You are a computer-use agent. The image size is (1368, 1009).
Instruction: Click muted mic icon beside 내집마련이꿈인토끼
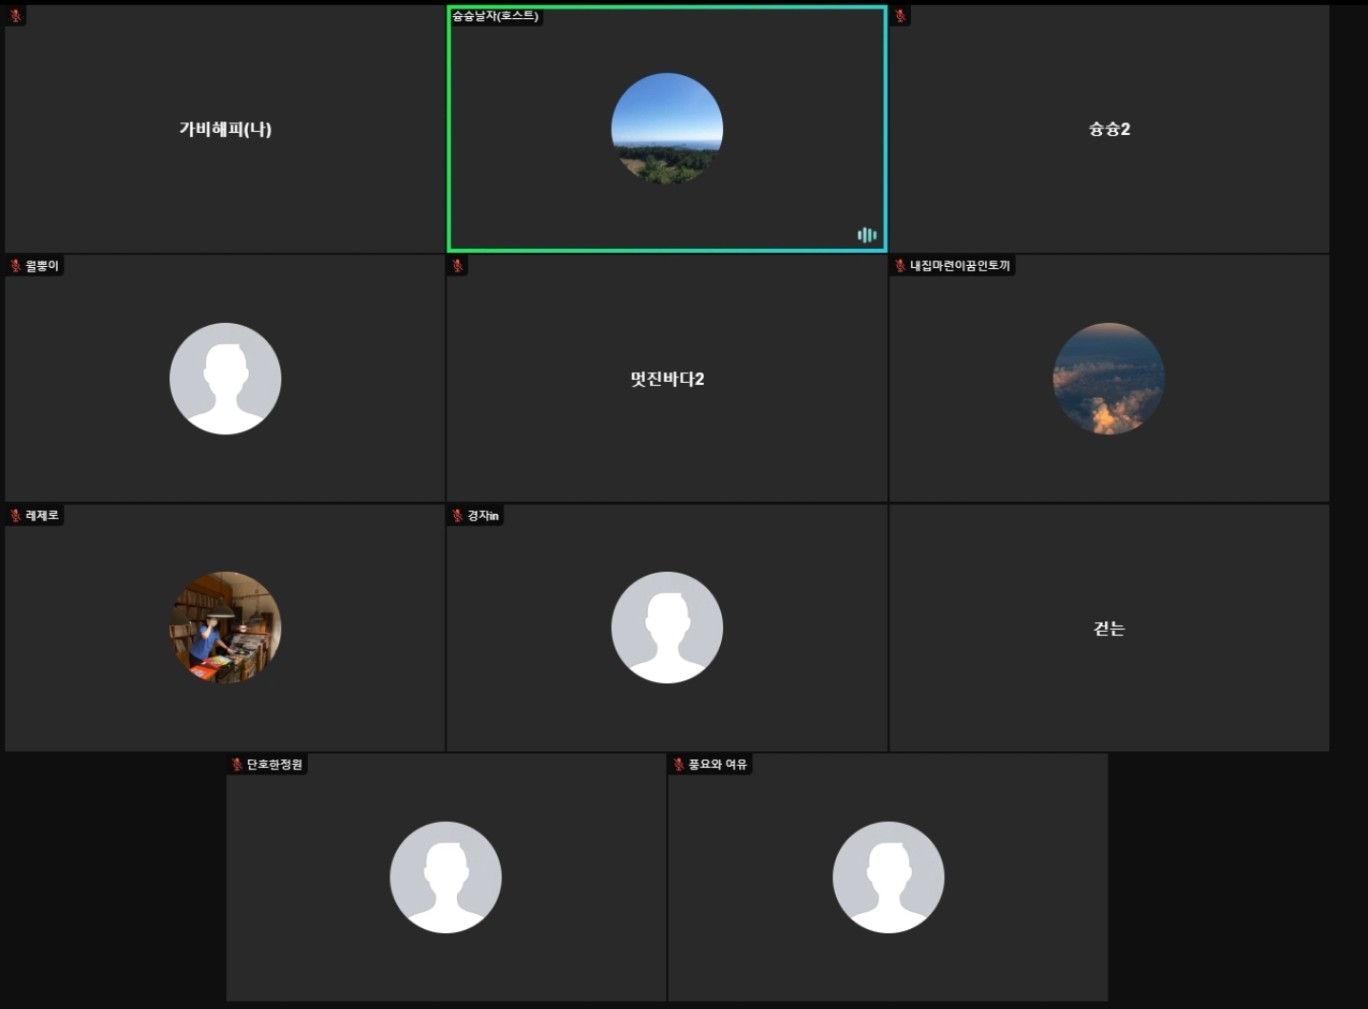pos(900,266)
